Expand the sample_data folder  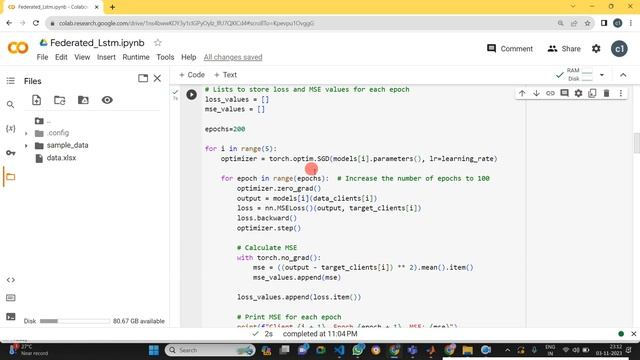pos(27,146)
